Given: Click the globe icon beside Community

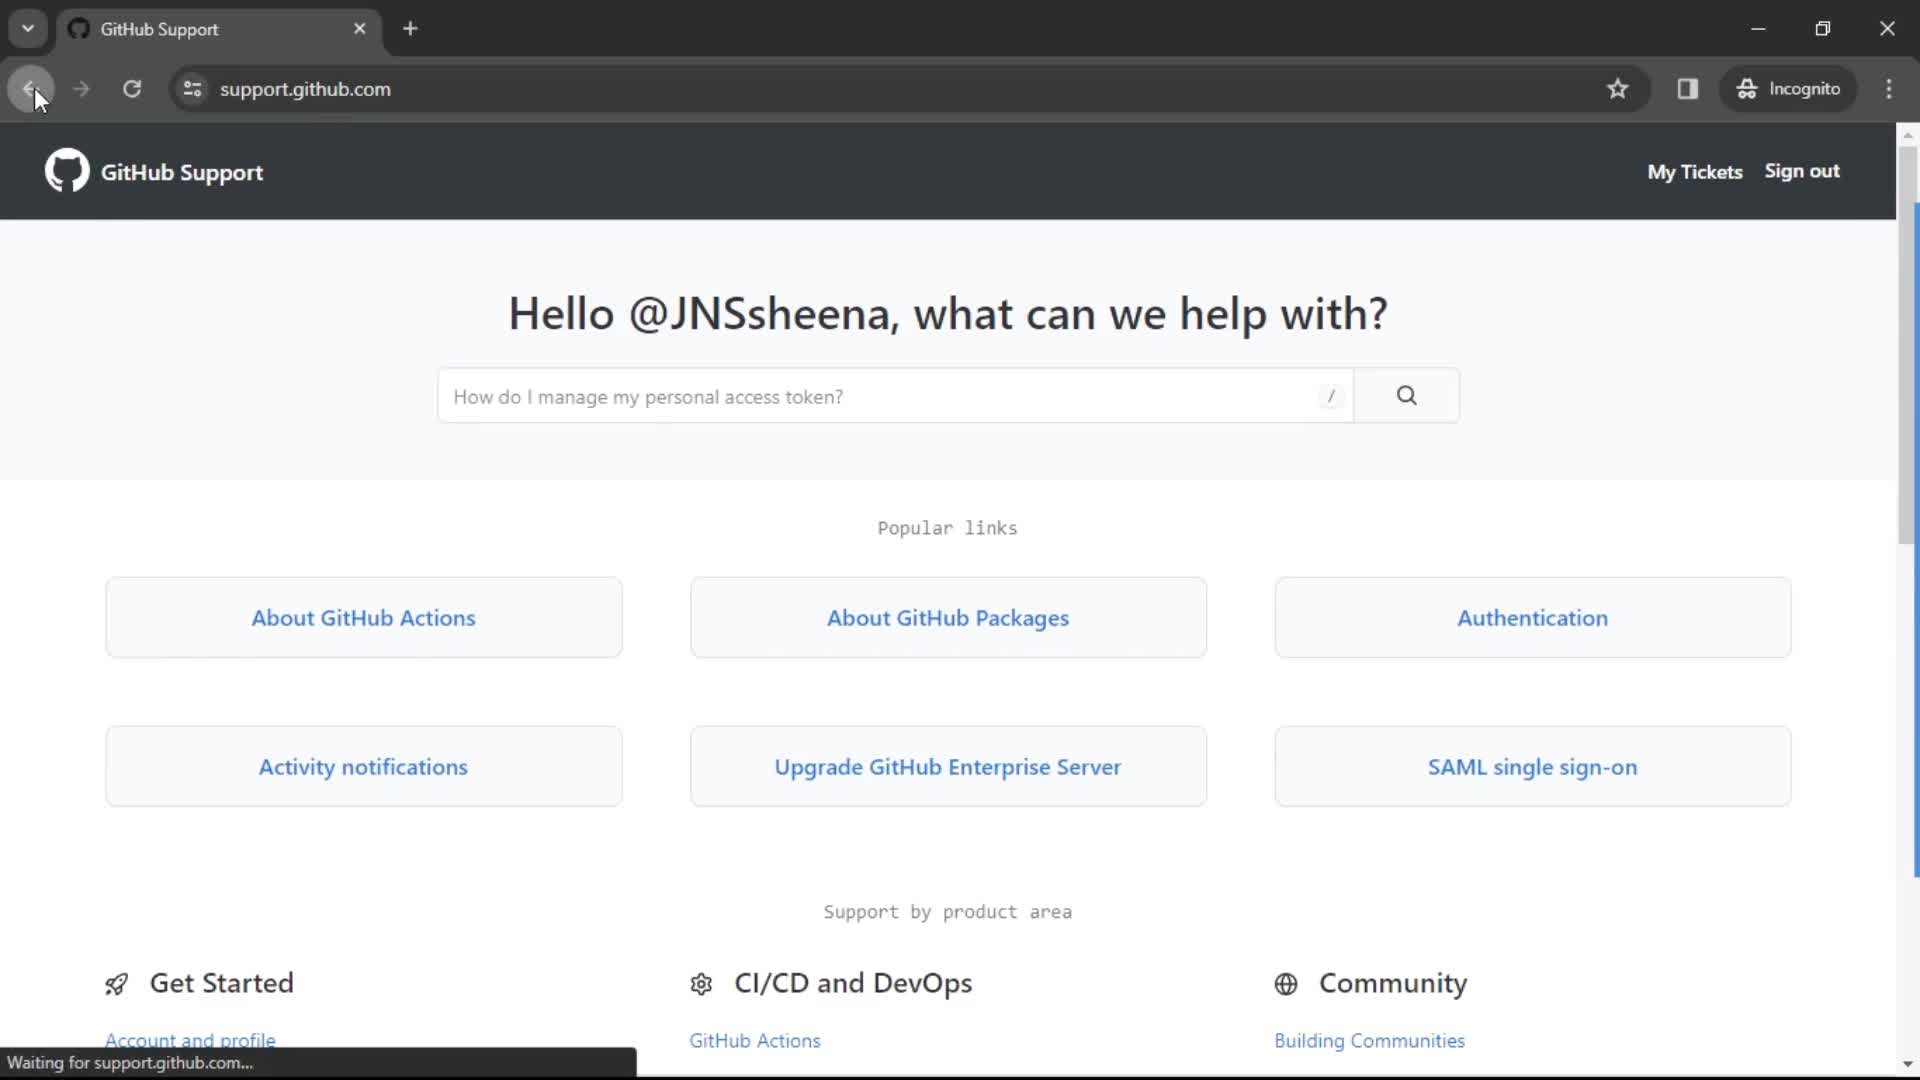Looking at the screenshot, I should (1286, 985).
